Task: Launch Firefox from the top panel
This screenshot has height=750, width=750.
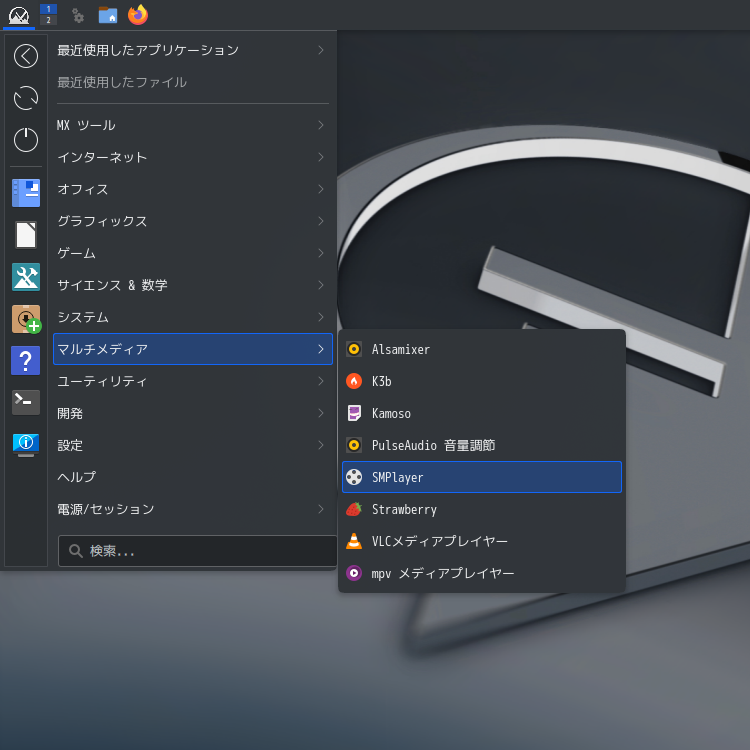Action: (138, 15)
